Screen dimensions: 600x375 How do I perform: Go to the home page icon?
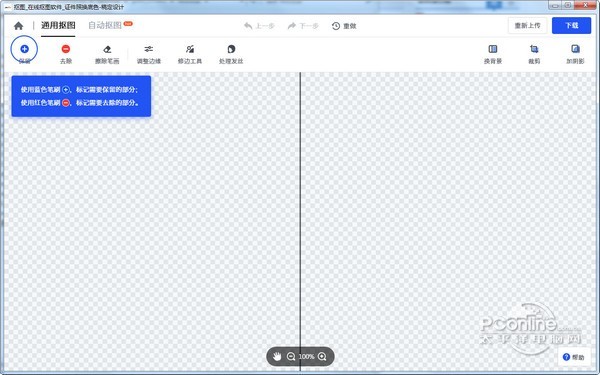click(x=18, y=26)
